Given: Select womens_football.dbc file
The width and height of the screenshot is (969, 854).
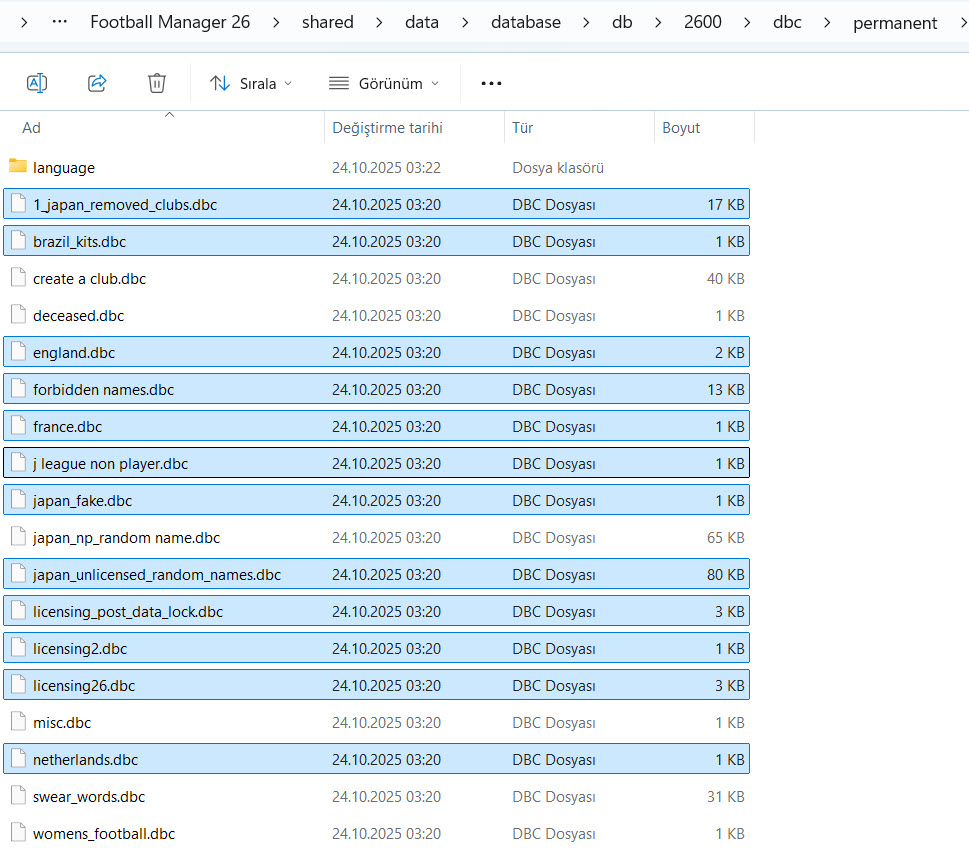Looking at the screenshot, I should [104, 834].
